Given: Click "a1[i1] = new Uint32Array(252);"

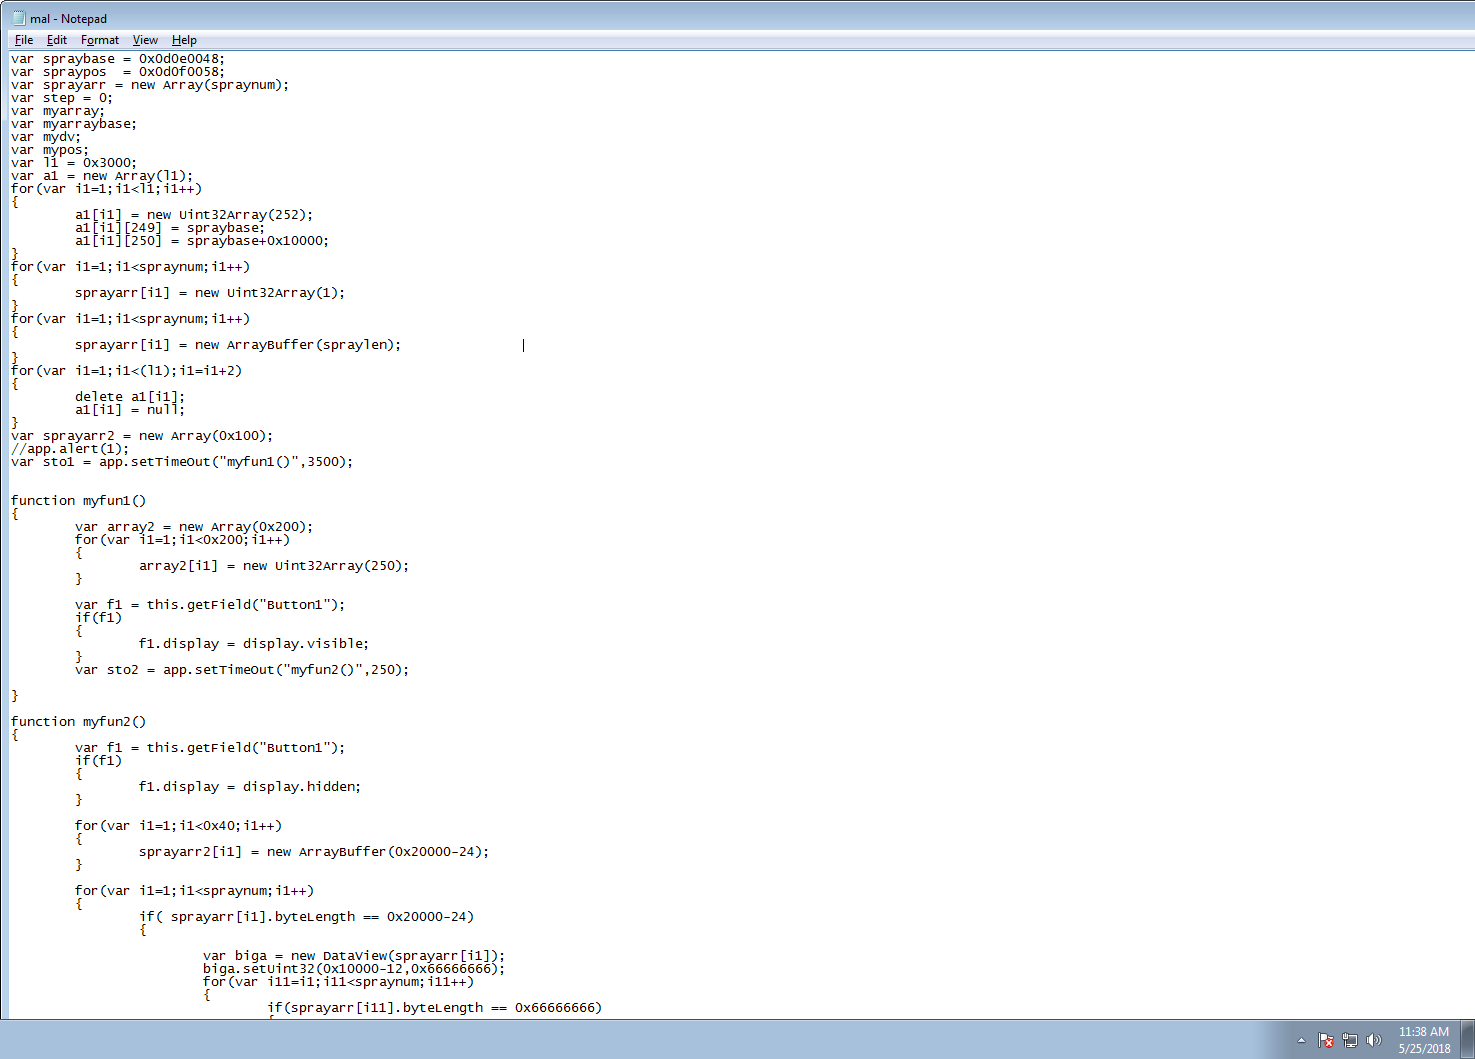Looking at the screenshot, I should tap(194, 215).
